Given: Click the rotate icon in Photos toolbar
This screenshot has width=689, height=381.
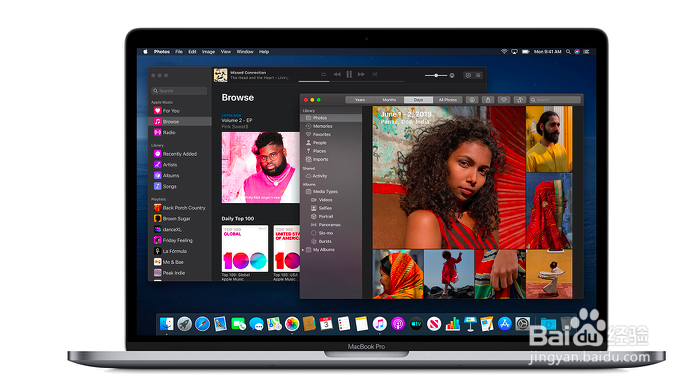Looking at the screenshot, I should [520, 100].
